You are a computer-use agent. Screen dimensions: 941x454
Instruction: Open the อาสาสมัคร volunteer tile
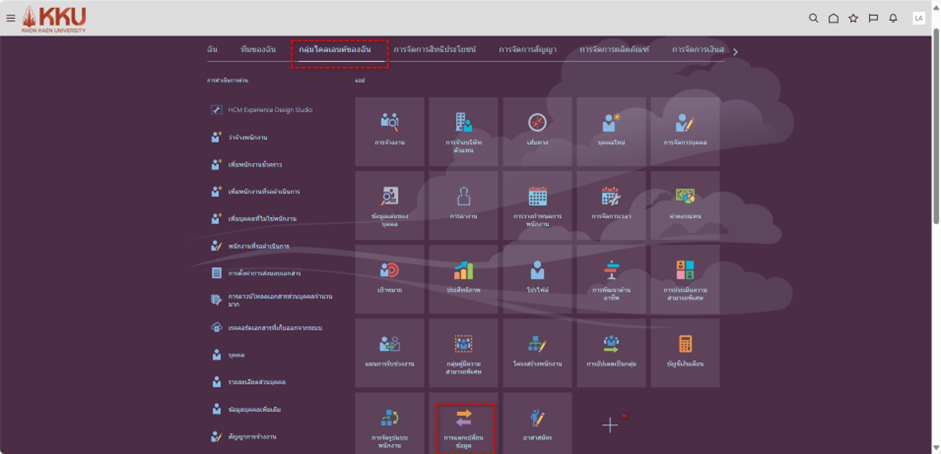(537, 424)
